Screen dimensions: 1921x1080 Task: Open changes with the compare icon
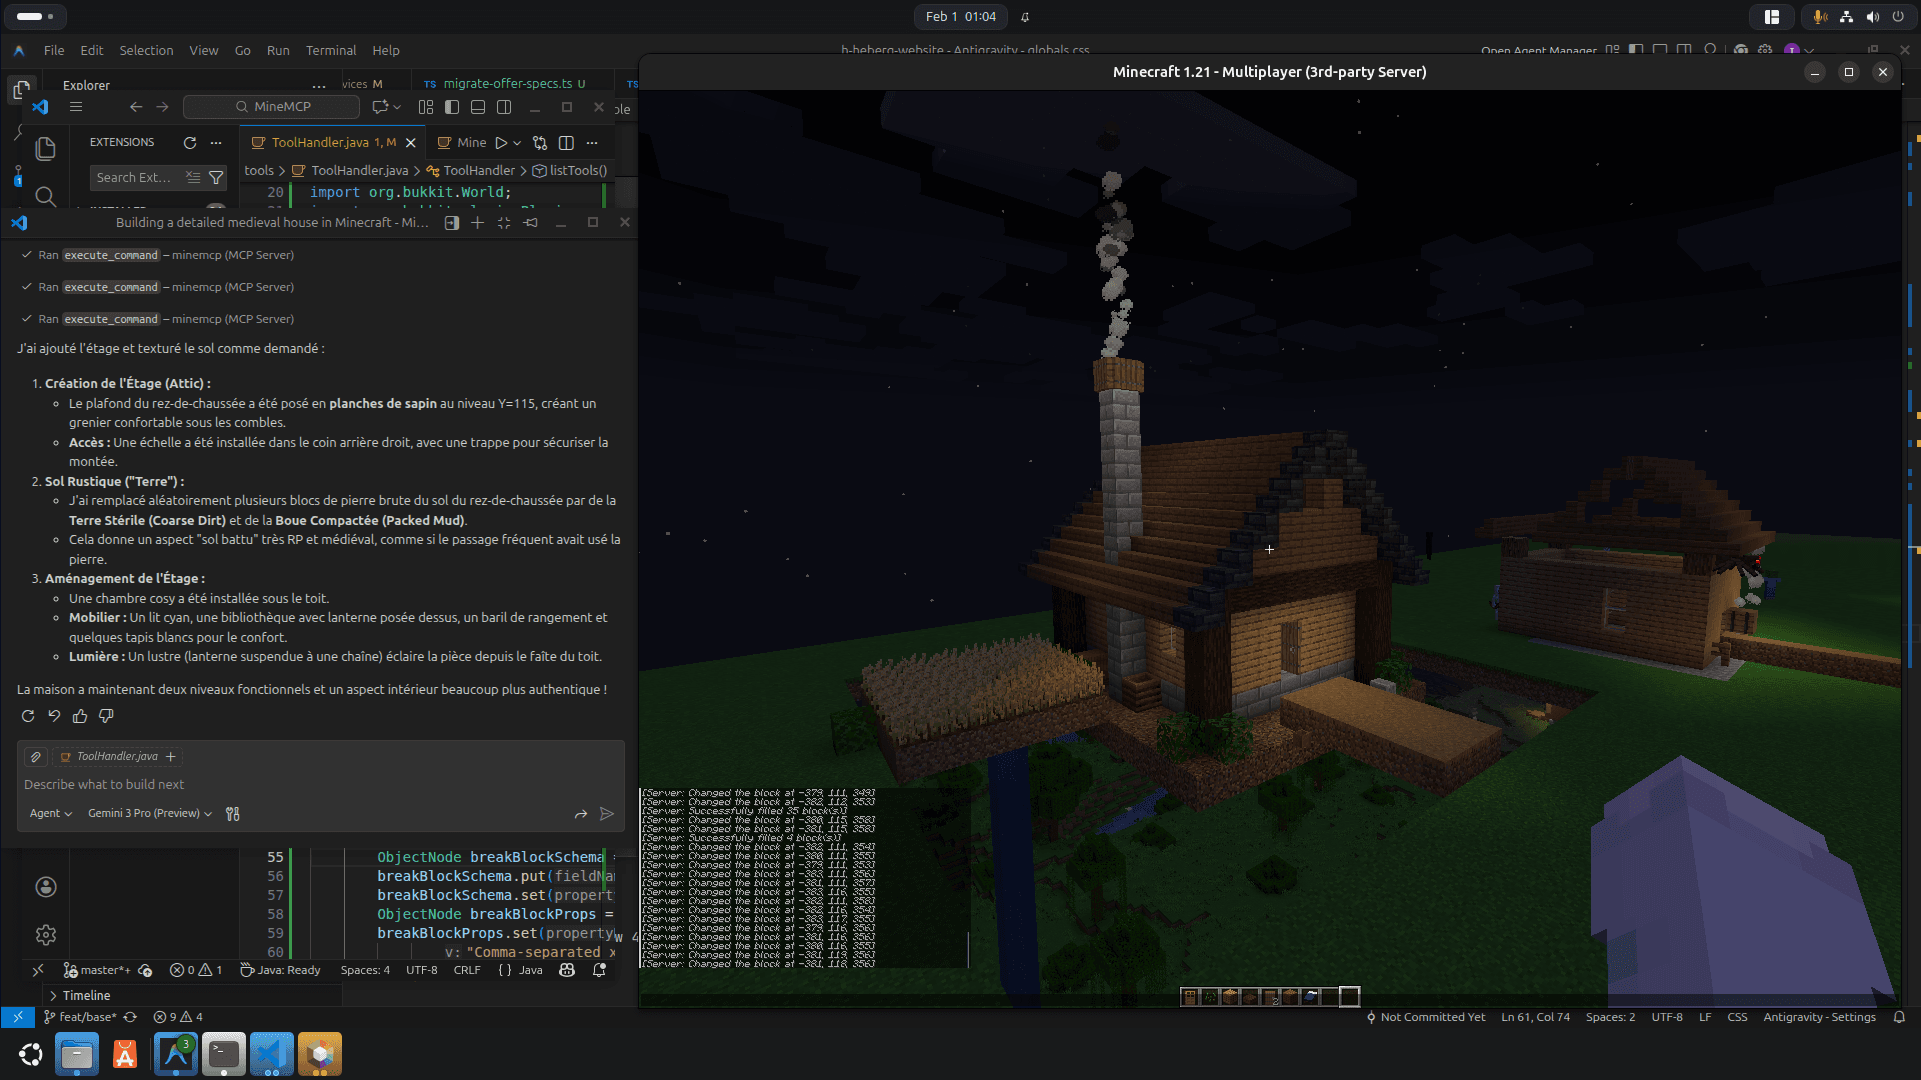coord(540,142)
